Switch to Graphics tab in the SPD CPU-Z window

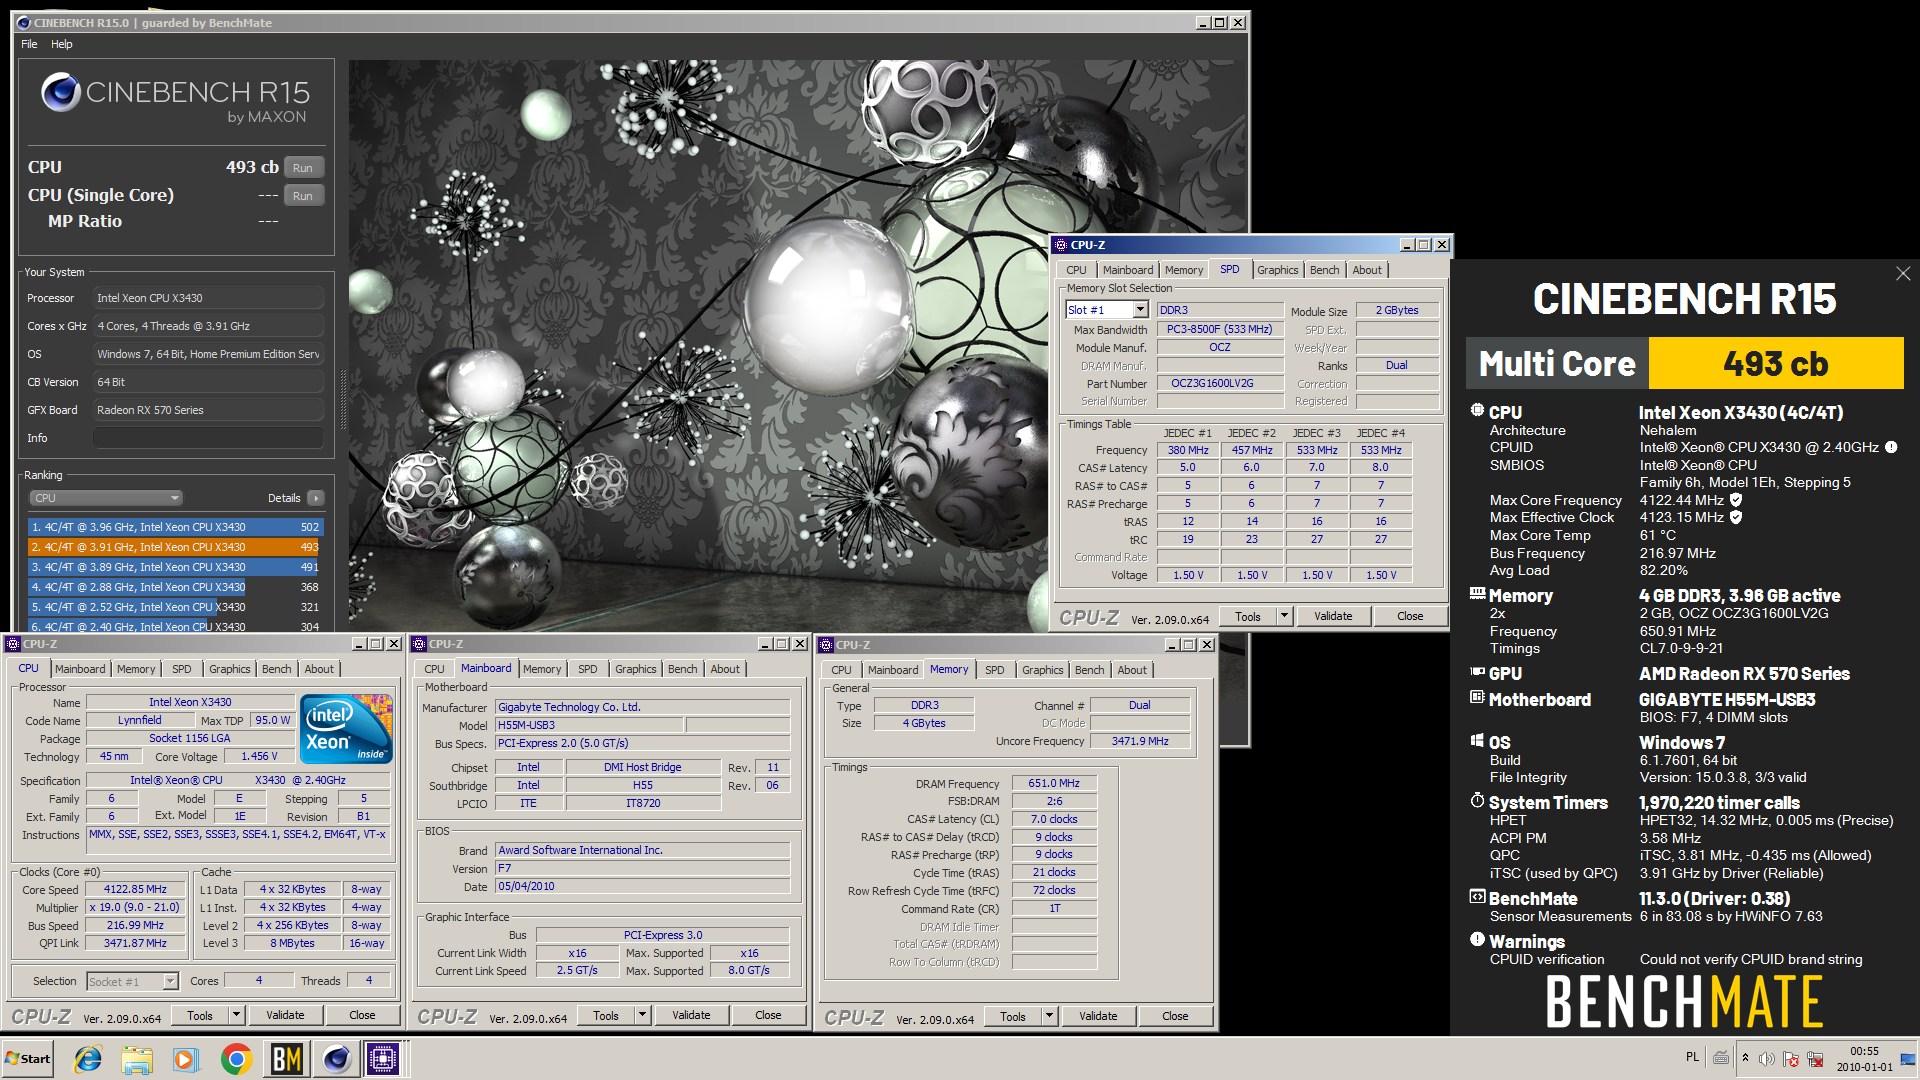point(1277,270)
